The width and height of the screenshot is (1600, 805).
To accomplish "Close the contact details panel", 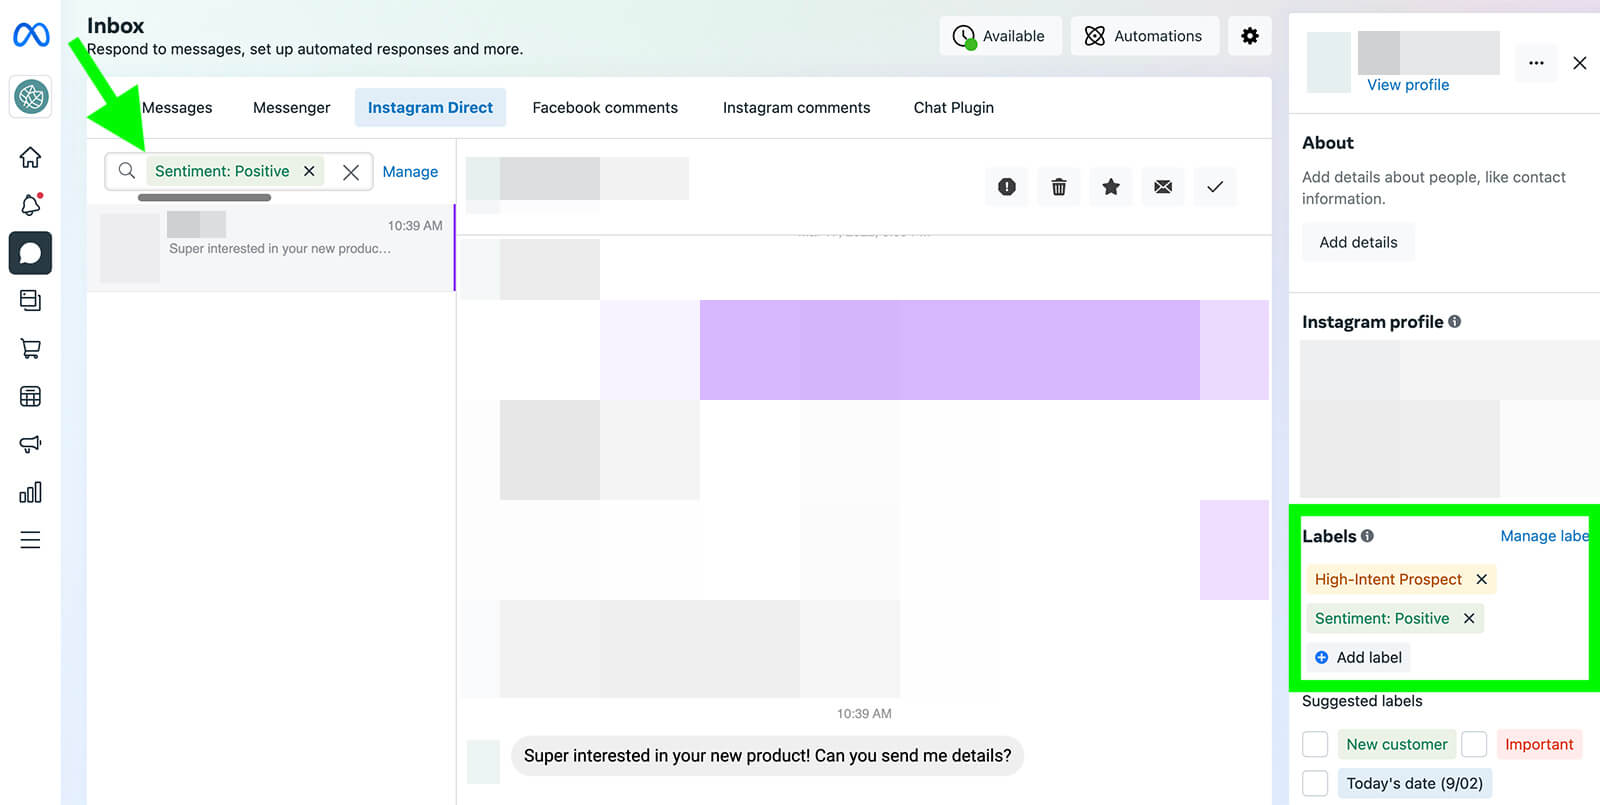I will (x=1580, y=63).
